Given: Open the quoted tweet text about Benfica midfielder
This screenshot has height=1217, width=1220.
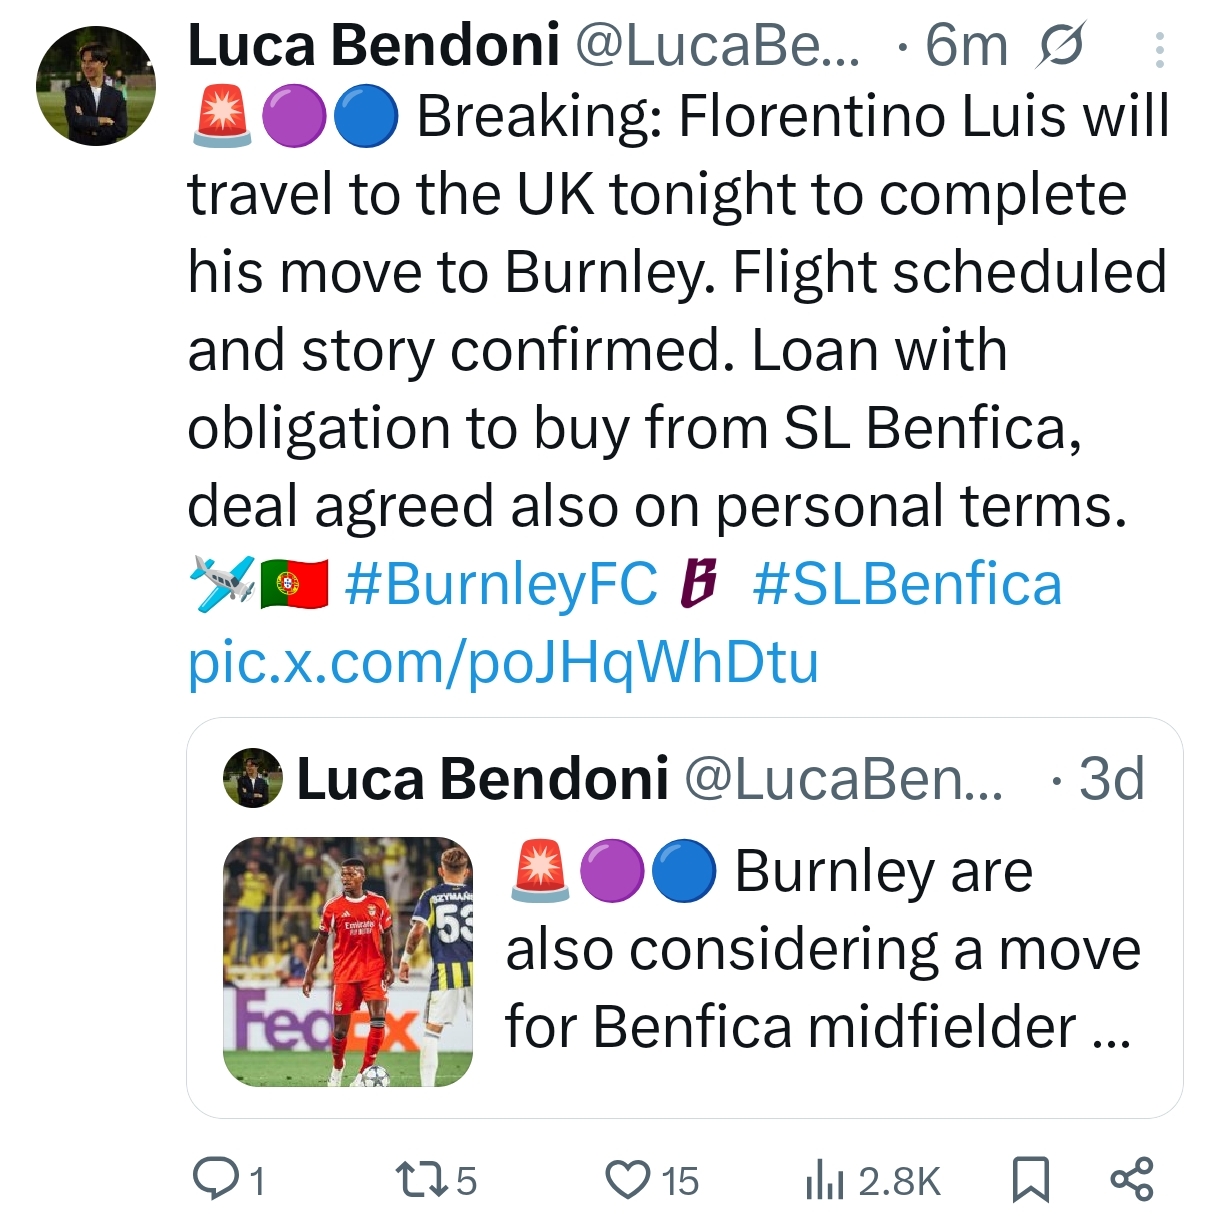Looking at the screenshot, I should click(820, 950).
